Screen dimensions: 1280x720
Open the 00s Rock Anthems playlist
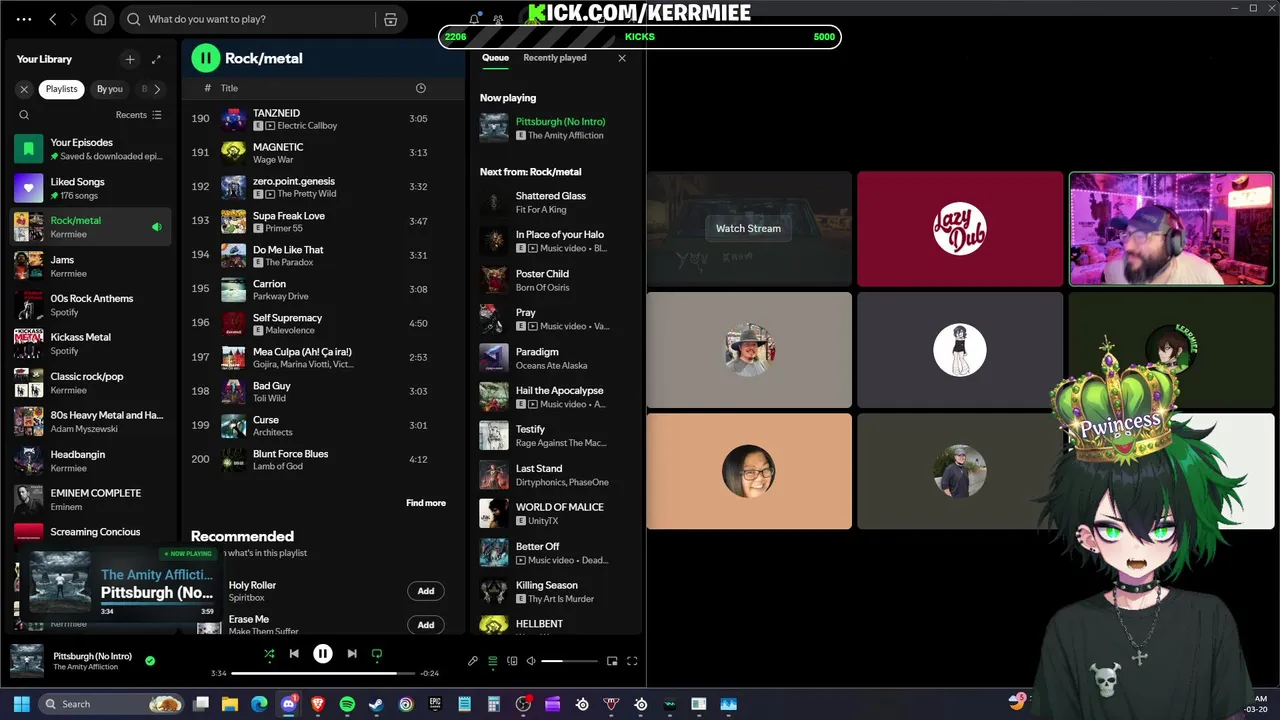91,305
